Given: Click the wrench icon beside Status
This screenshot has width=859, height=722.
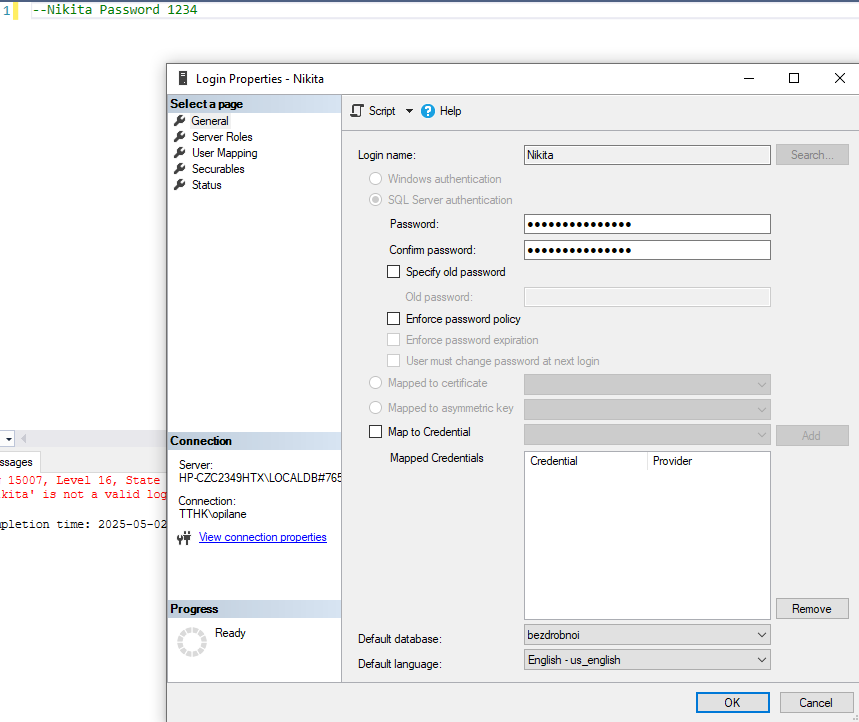Looking at the screenshot, I should [180, 185].
